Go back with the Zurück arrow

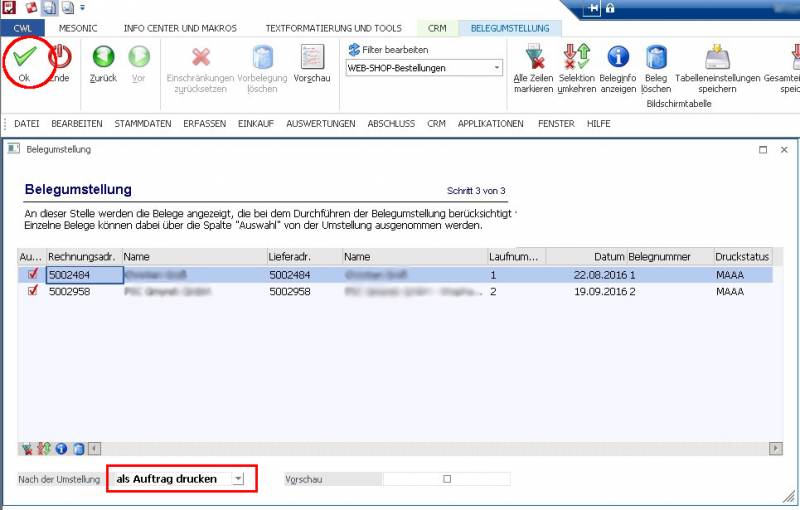[103, 57]
